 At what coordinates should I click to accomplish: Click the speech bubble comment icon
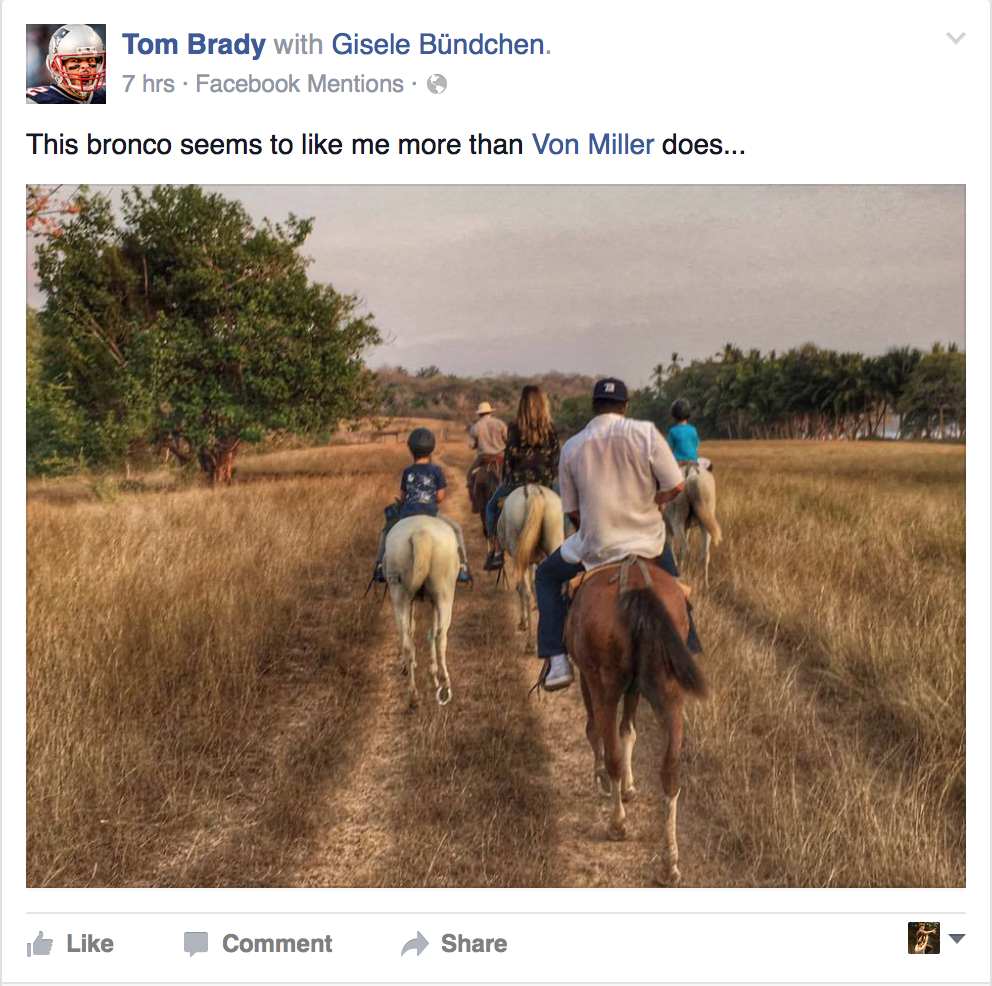(195, 944)
